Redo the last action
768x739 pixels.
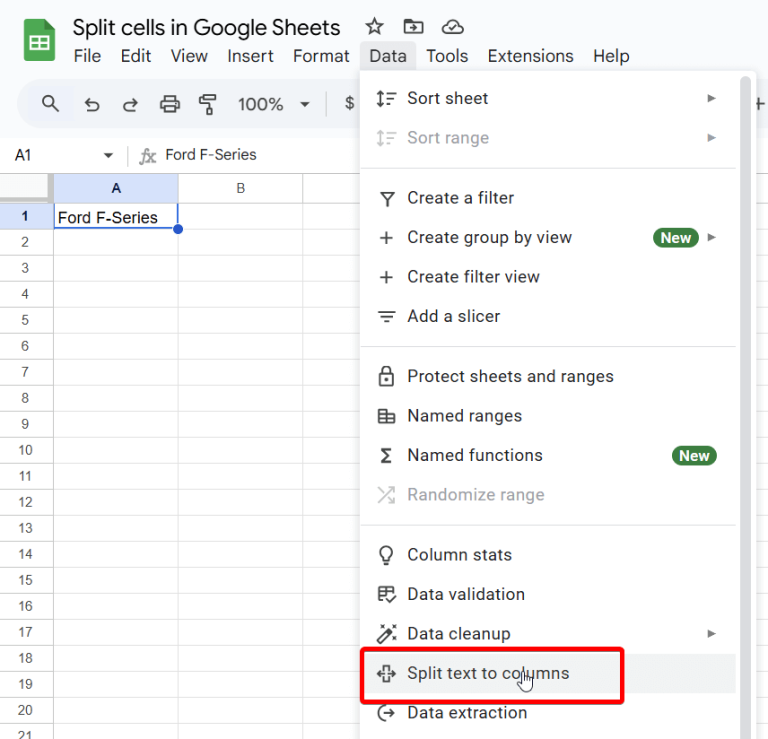(130, 104)
